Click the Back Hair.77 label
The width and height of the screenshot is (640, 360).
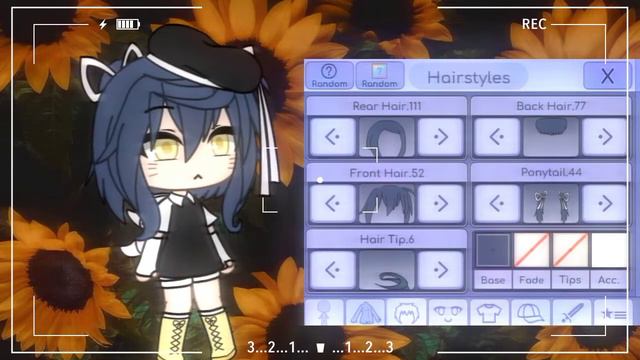coord(551,106)
